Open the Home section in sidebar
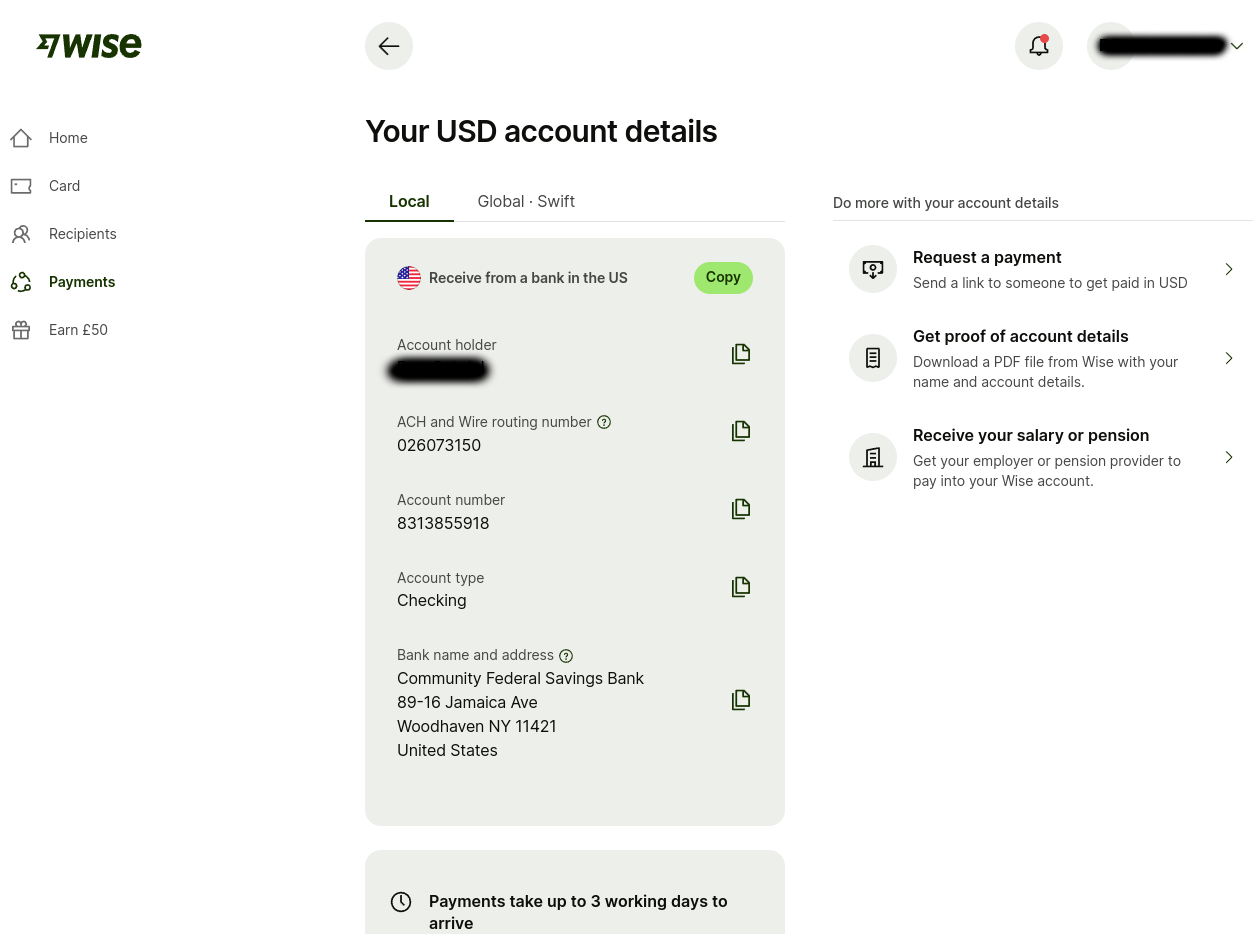1260x934 pixels. pos(68,138)
